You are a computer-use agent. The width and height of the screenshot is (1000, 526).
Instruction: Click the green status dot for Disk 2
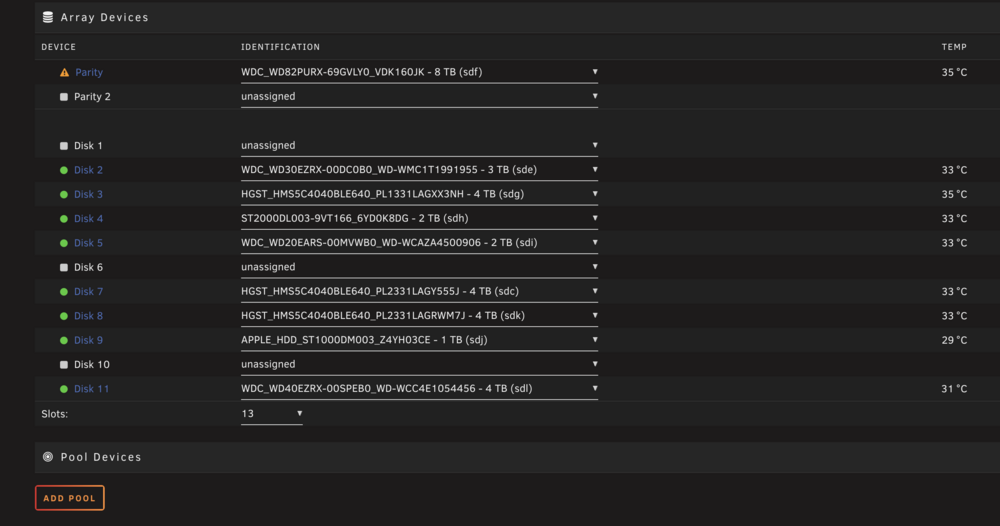click(64, 170)
